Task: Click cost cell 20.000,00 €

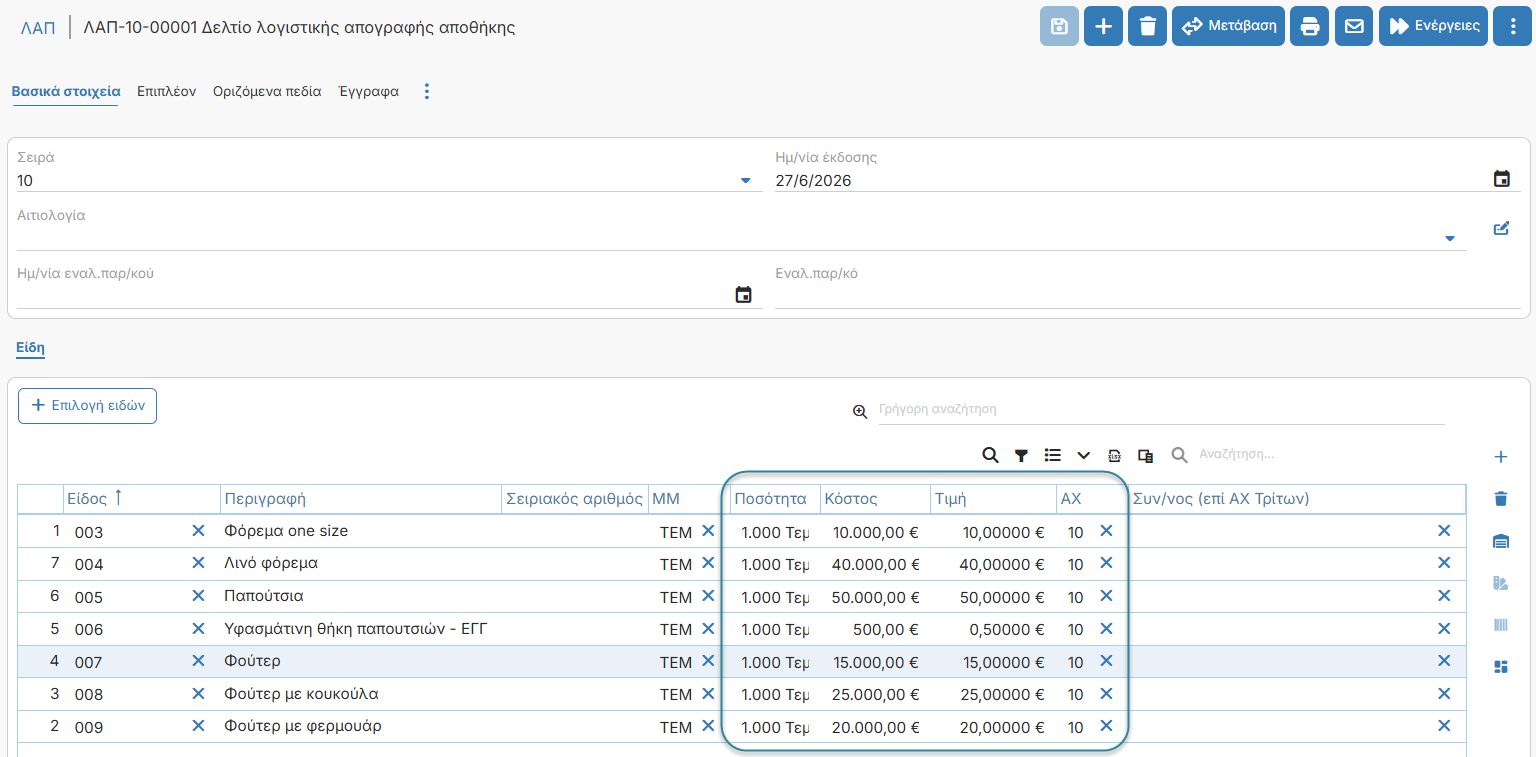Action: [x=875, y=728]
